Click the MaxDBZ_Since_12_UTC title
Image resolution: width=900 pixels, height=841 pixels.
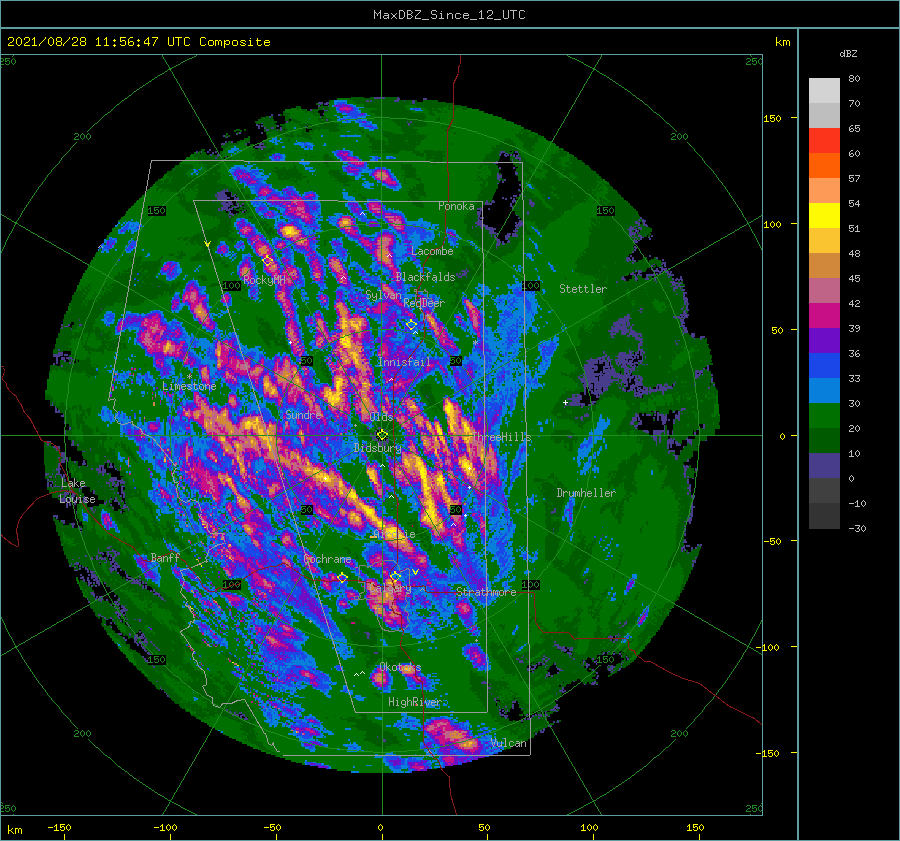pyautogui.click(x=449, y=15)
